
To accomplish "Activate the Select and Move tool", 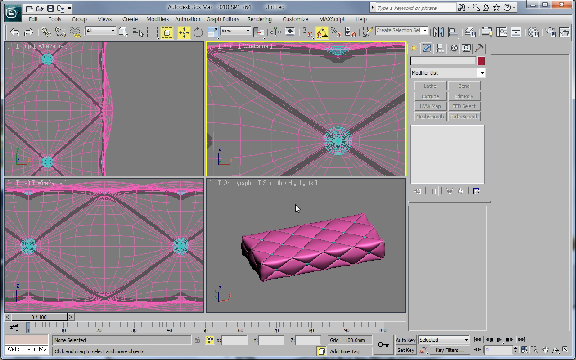I will pyautogui.click(x=184, y=33).
